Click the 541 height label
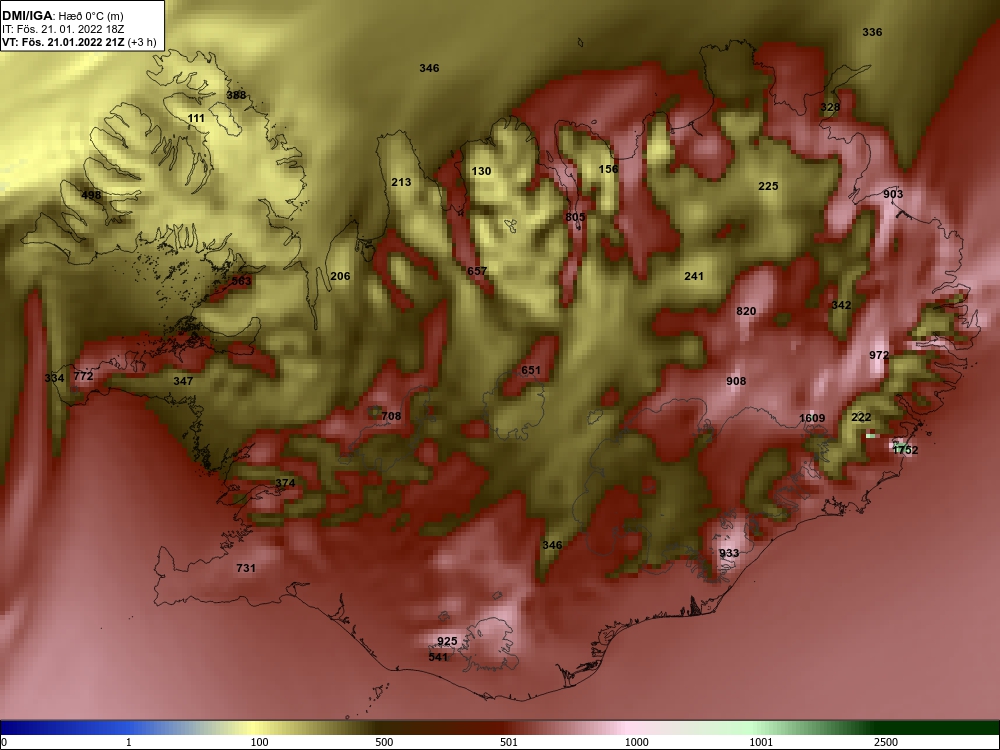This screenshot has height=750, width=1000. [438, 656]
